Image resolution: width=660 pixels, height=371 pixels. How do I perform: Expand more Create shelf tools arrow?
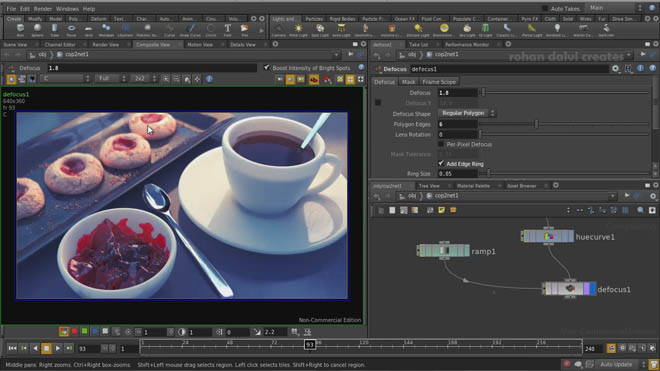point(261,30)
